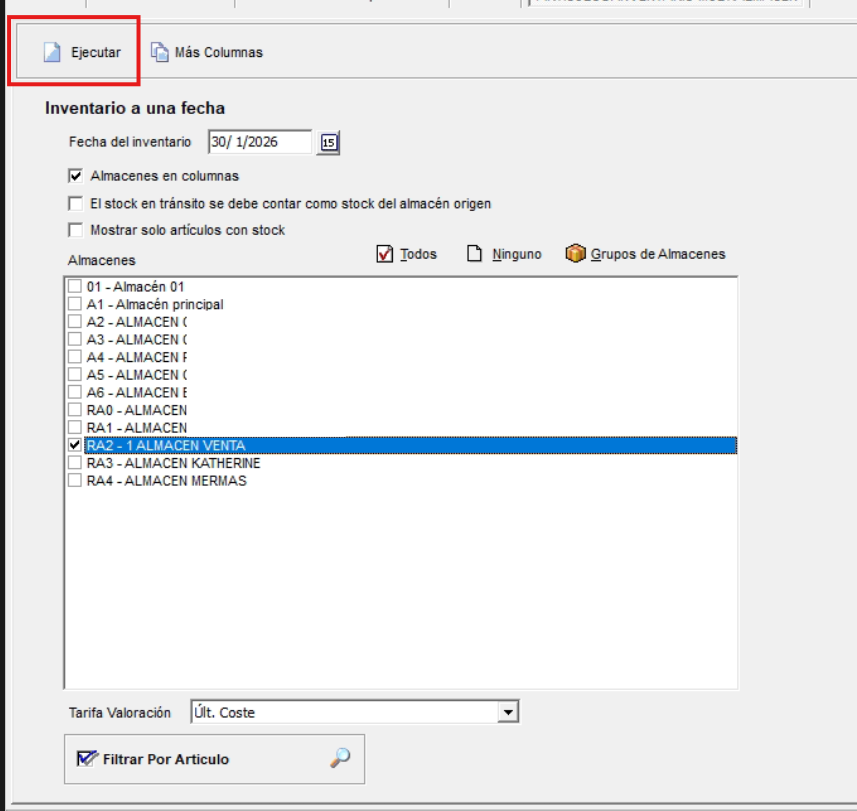Screen dimensions: 857x811
Task: Select Todos warehouses link
Action: pos(418,254)
